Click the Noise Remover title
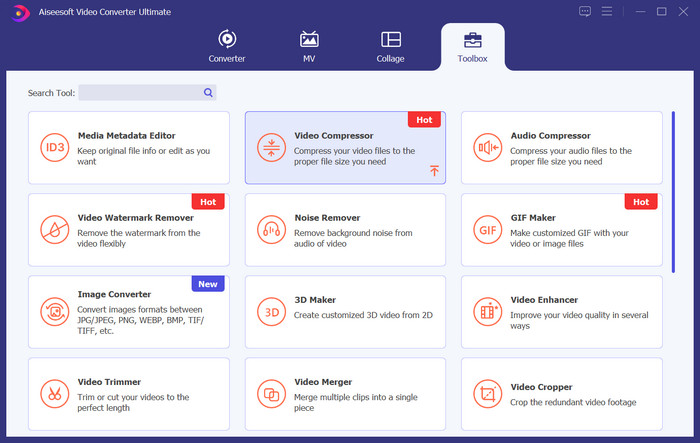700x443 pixels. click(x=327, y=217)
